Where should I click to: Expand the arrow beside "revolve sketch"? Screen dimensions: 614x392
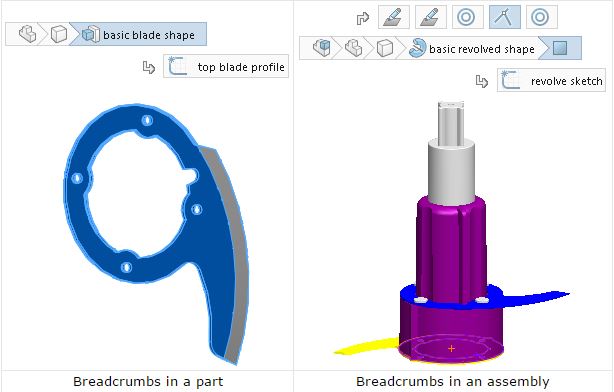(x=482, y=81)
